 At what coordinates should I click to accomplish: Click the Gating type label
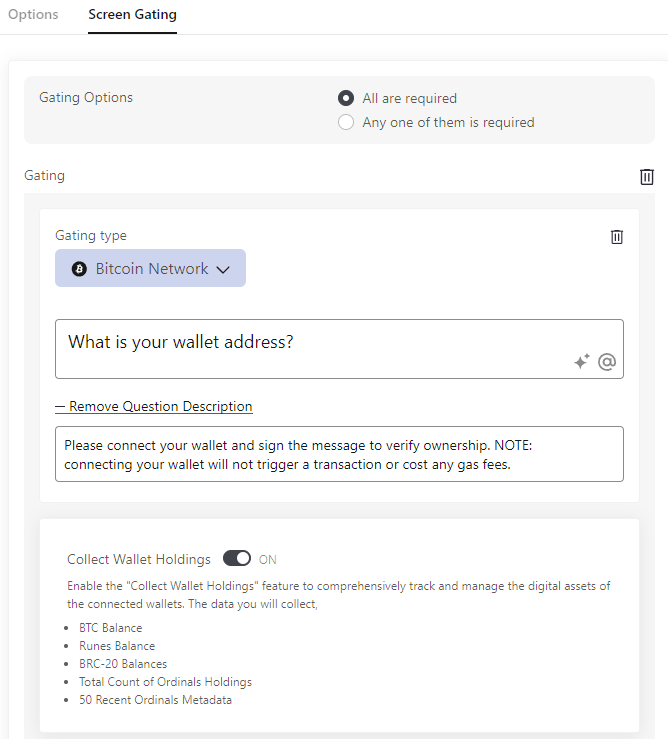point(91,236)
